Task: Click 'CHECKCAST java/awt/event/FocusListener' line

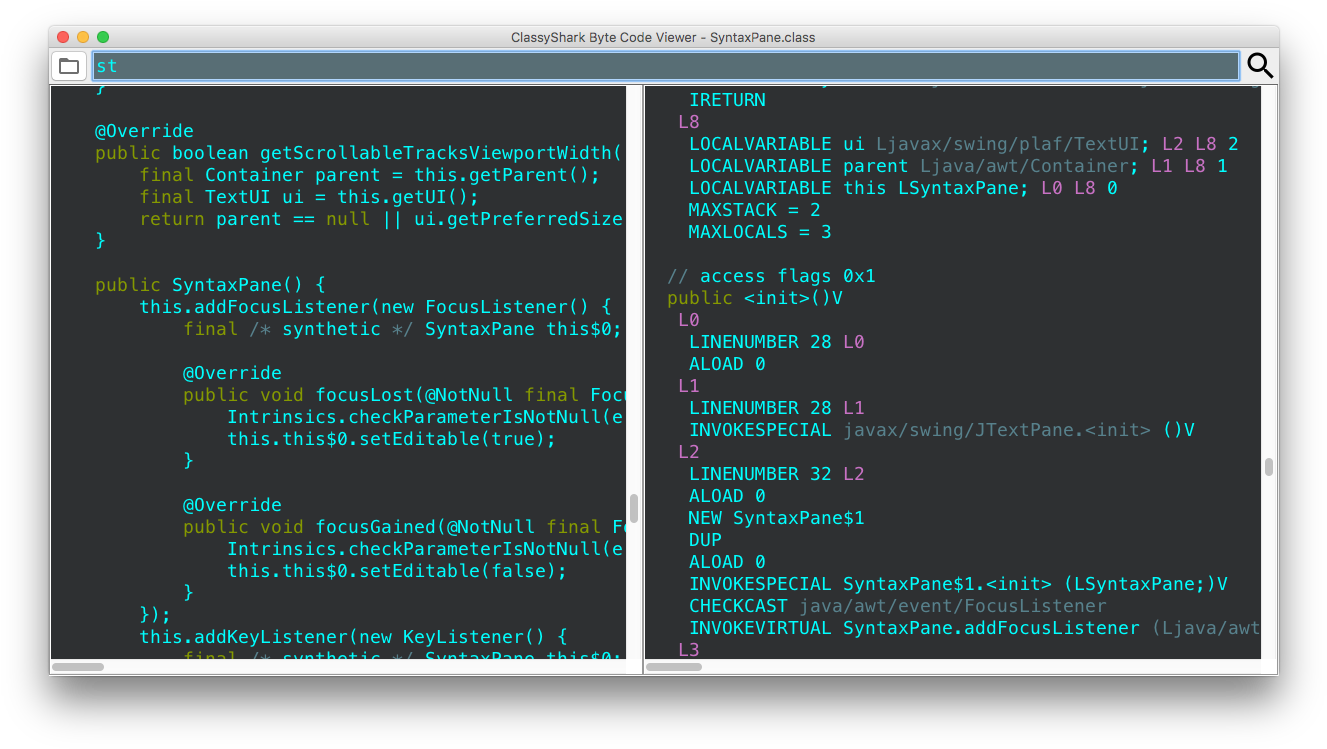Action: tap(898, 606)
